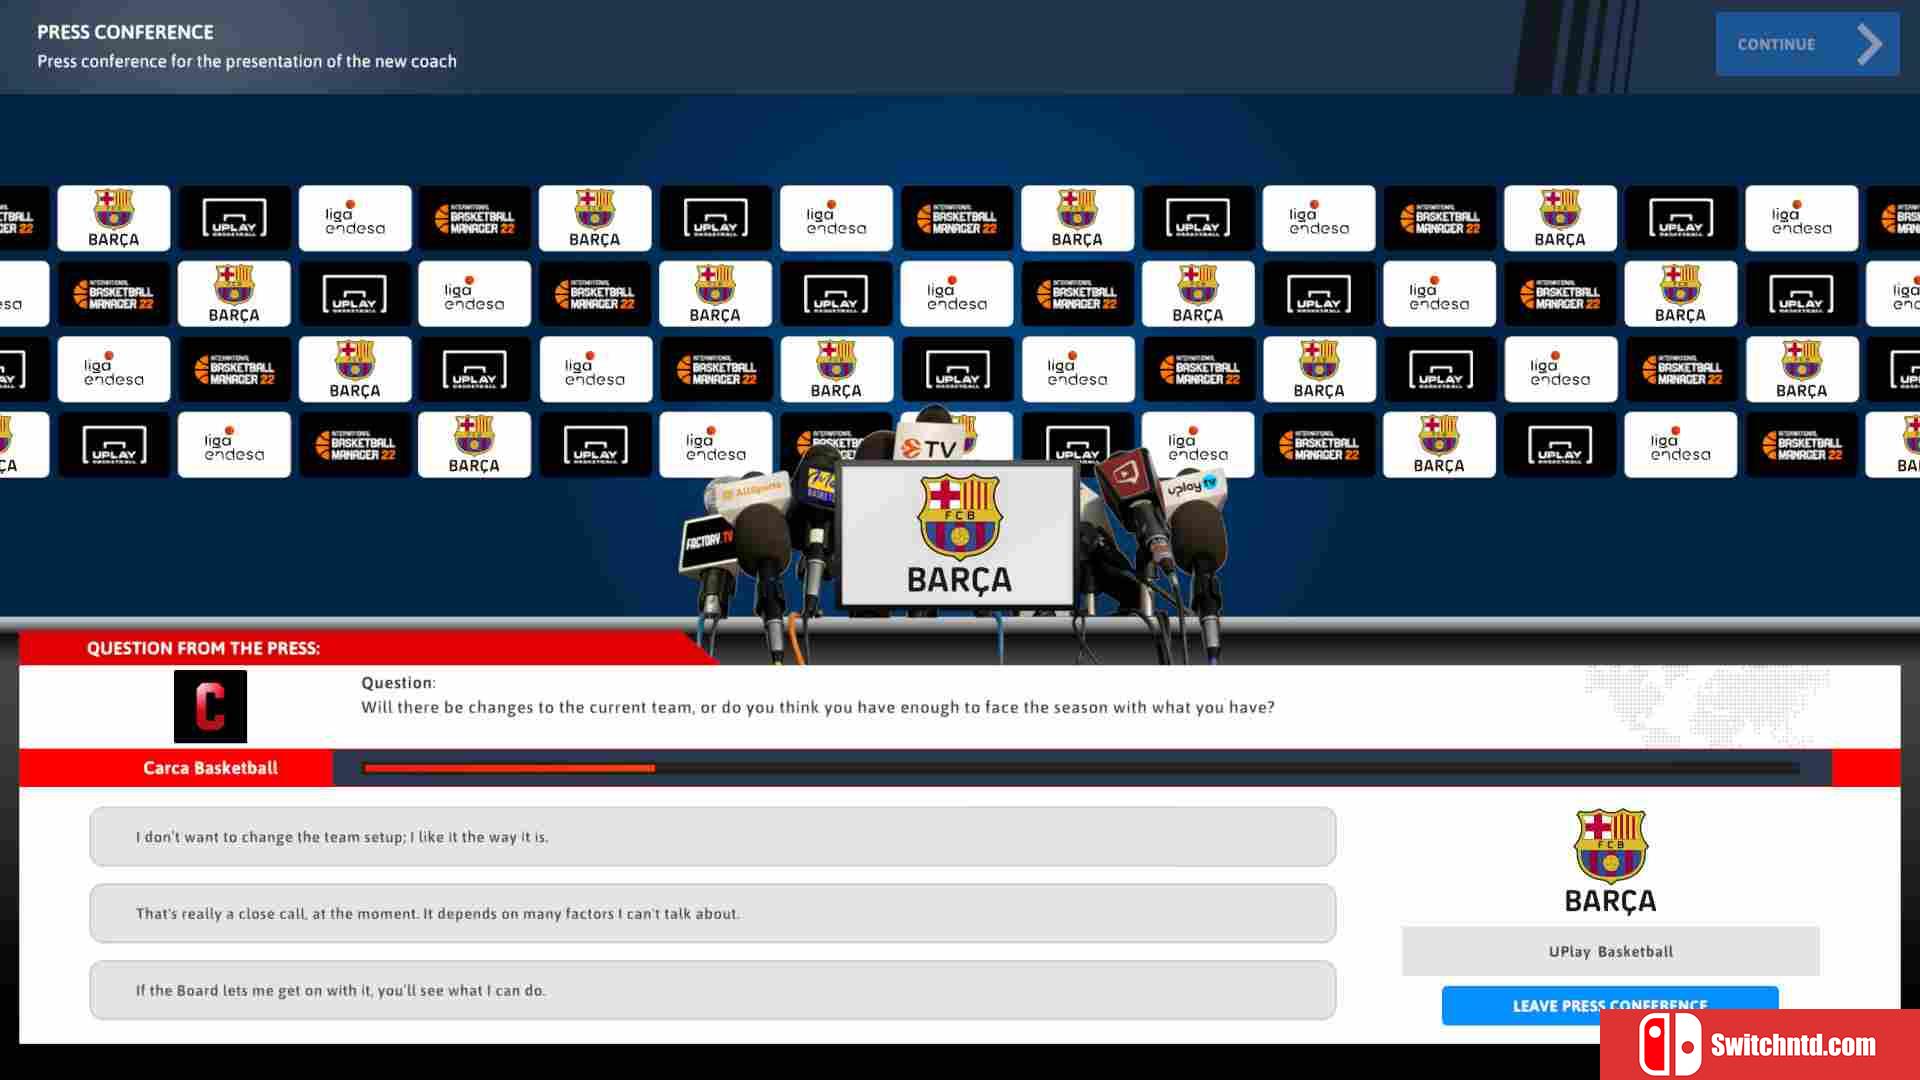Click the arrow chevron next to Continue
1920x1080 pixels.
coord(1869,44)
